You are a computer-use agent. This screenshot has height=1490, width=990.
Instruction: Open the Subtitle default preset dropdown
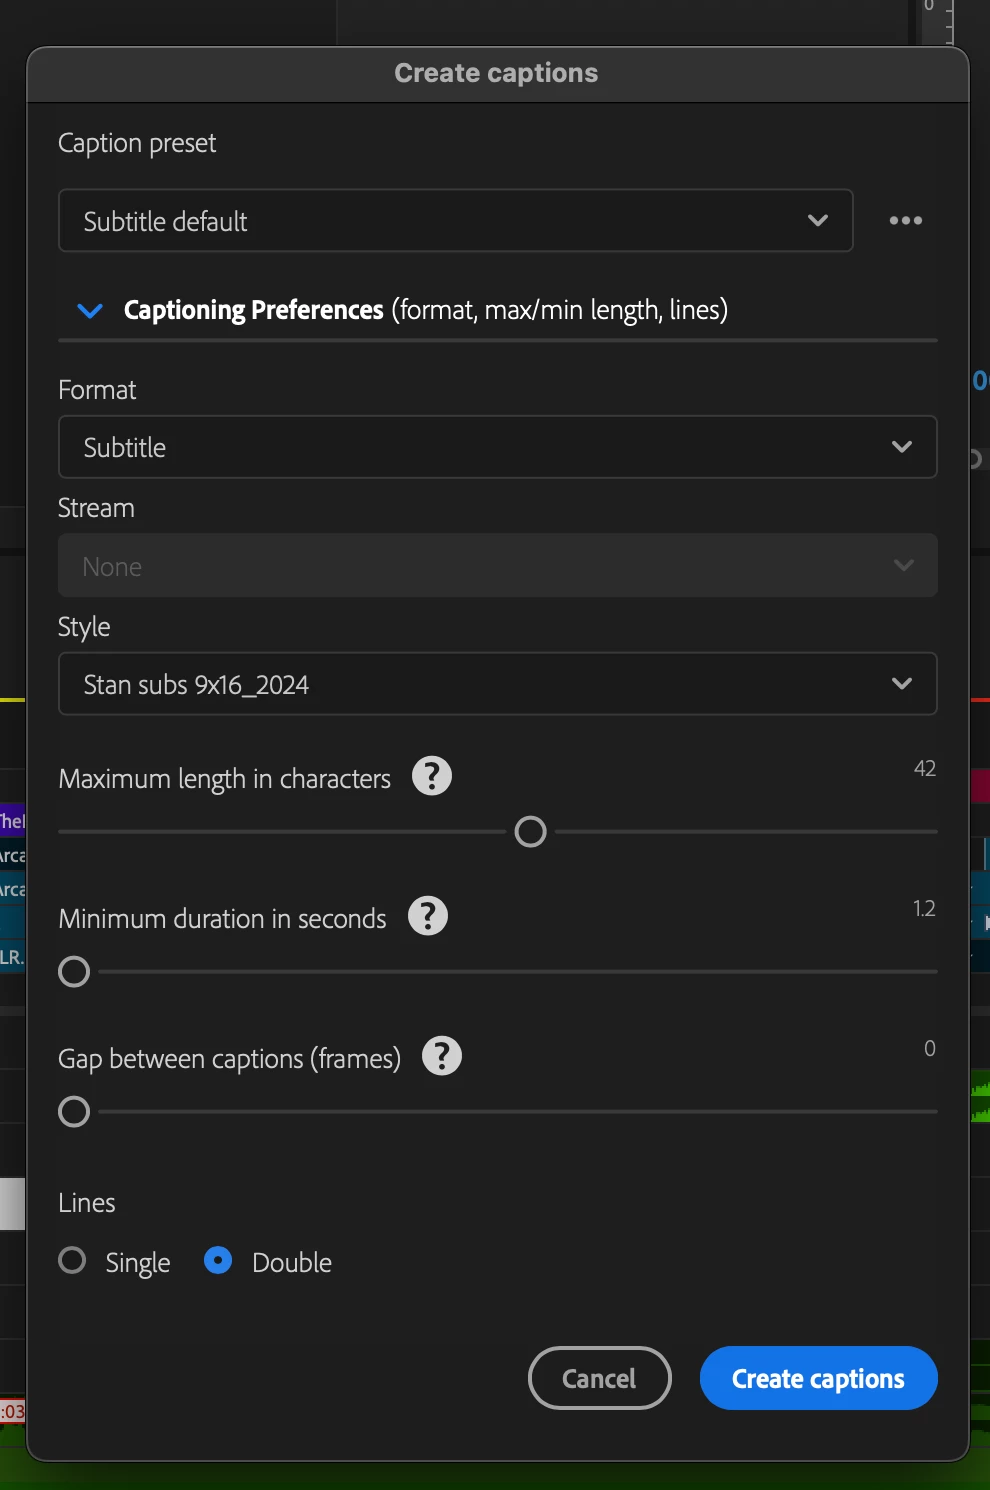455,221
